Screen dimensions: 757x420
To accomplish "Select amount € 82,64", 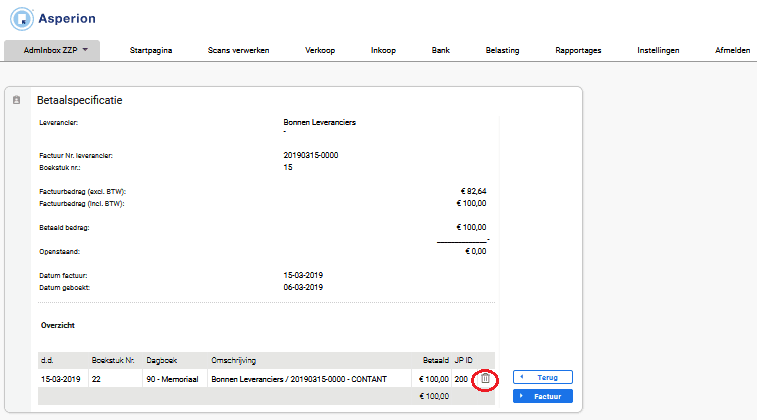I will coord(473,192).
